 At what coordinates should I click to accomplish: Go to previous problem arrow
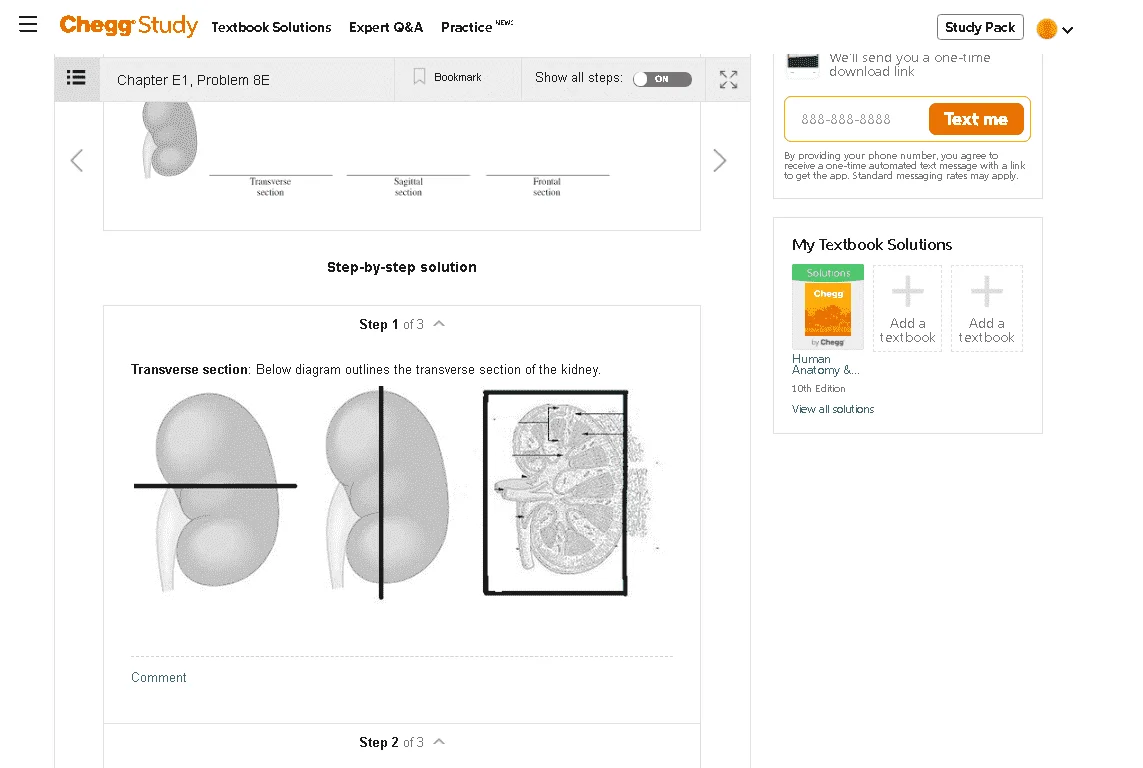[x=77, y=160]
